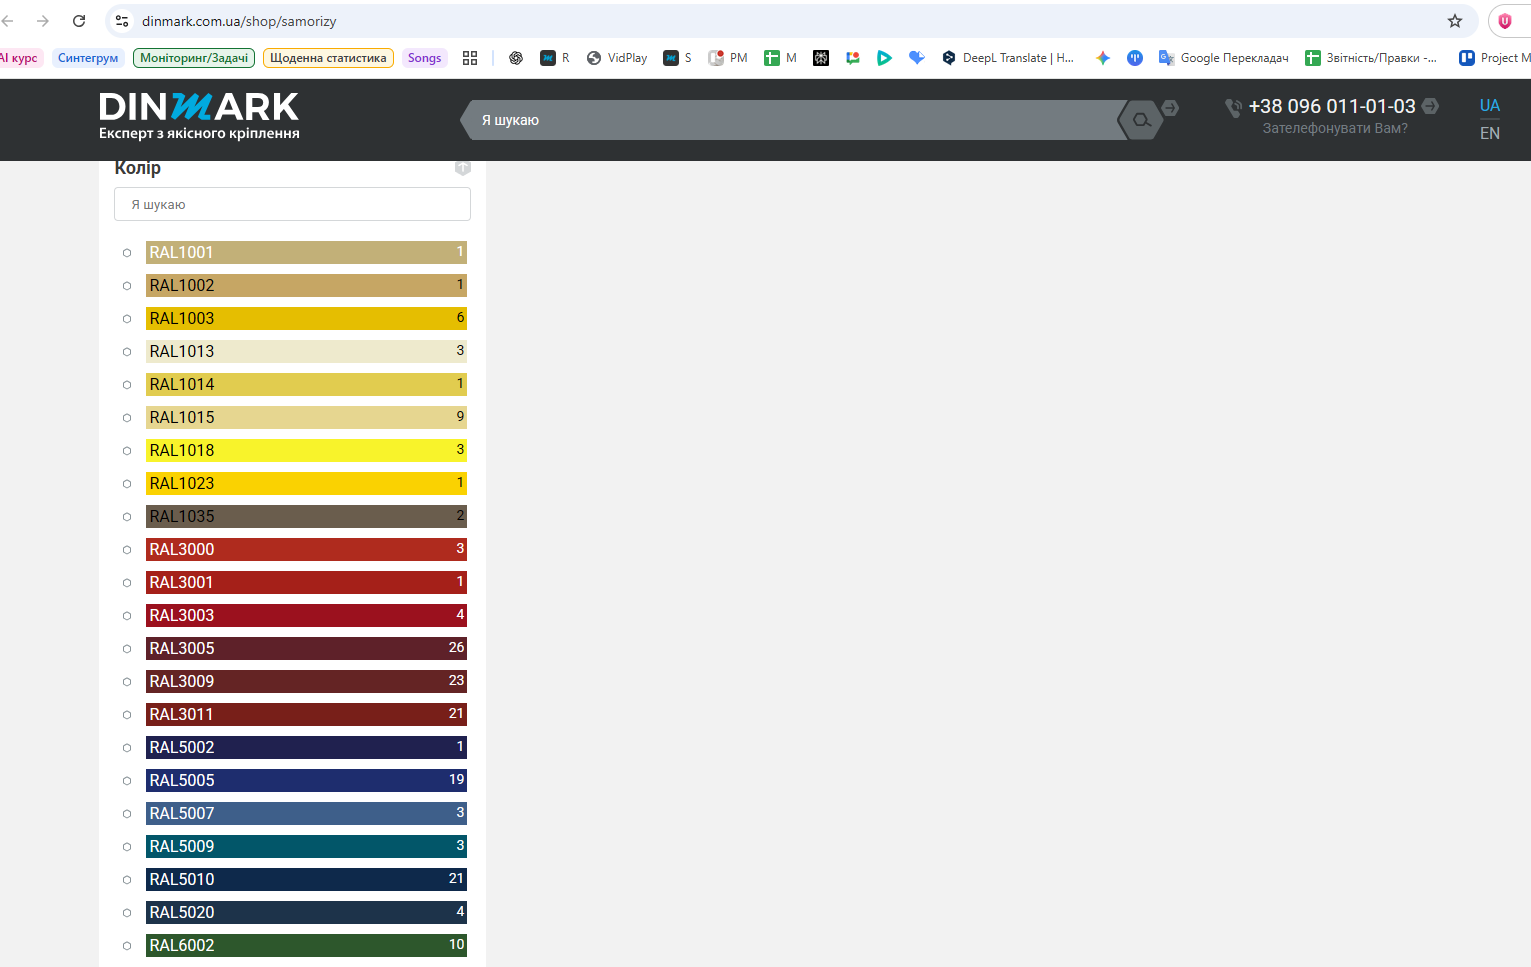Select the RAL5002 radio button
Screen dimensions: 1531x967
tap(127, 748)
